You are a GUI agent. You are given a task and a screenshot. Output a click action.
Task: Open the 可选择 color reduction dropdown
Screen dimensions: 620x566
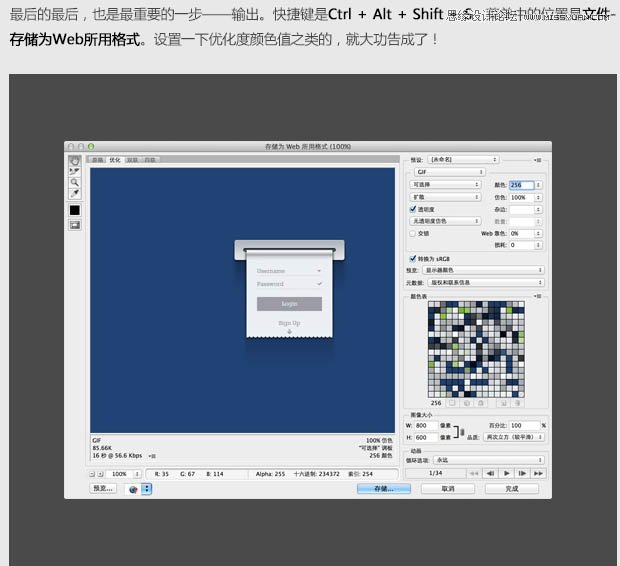tap(445, 185)
